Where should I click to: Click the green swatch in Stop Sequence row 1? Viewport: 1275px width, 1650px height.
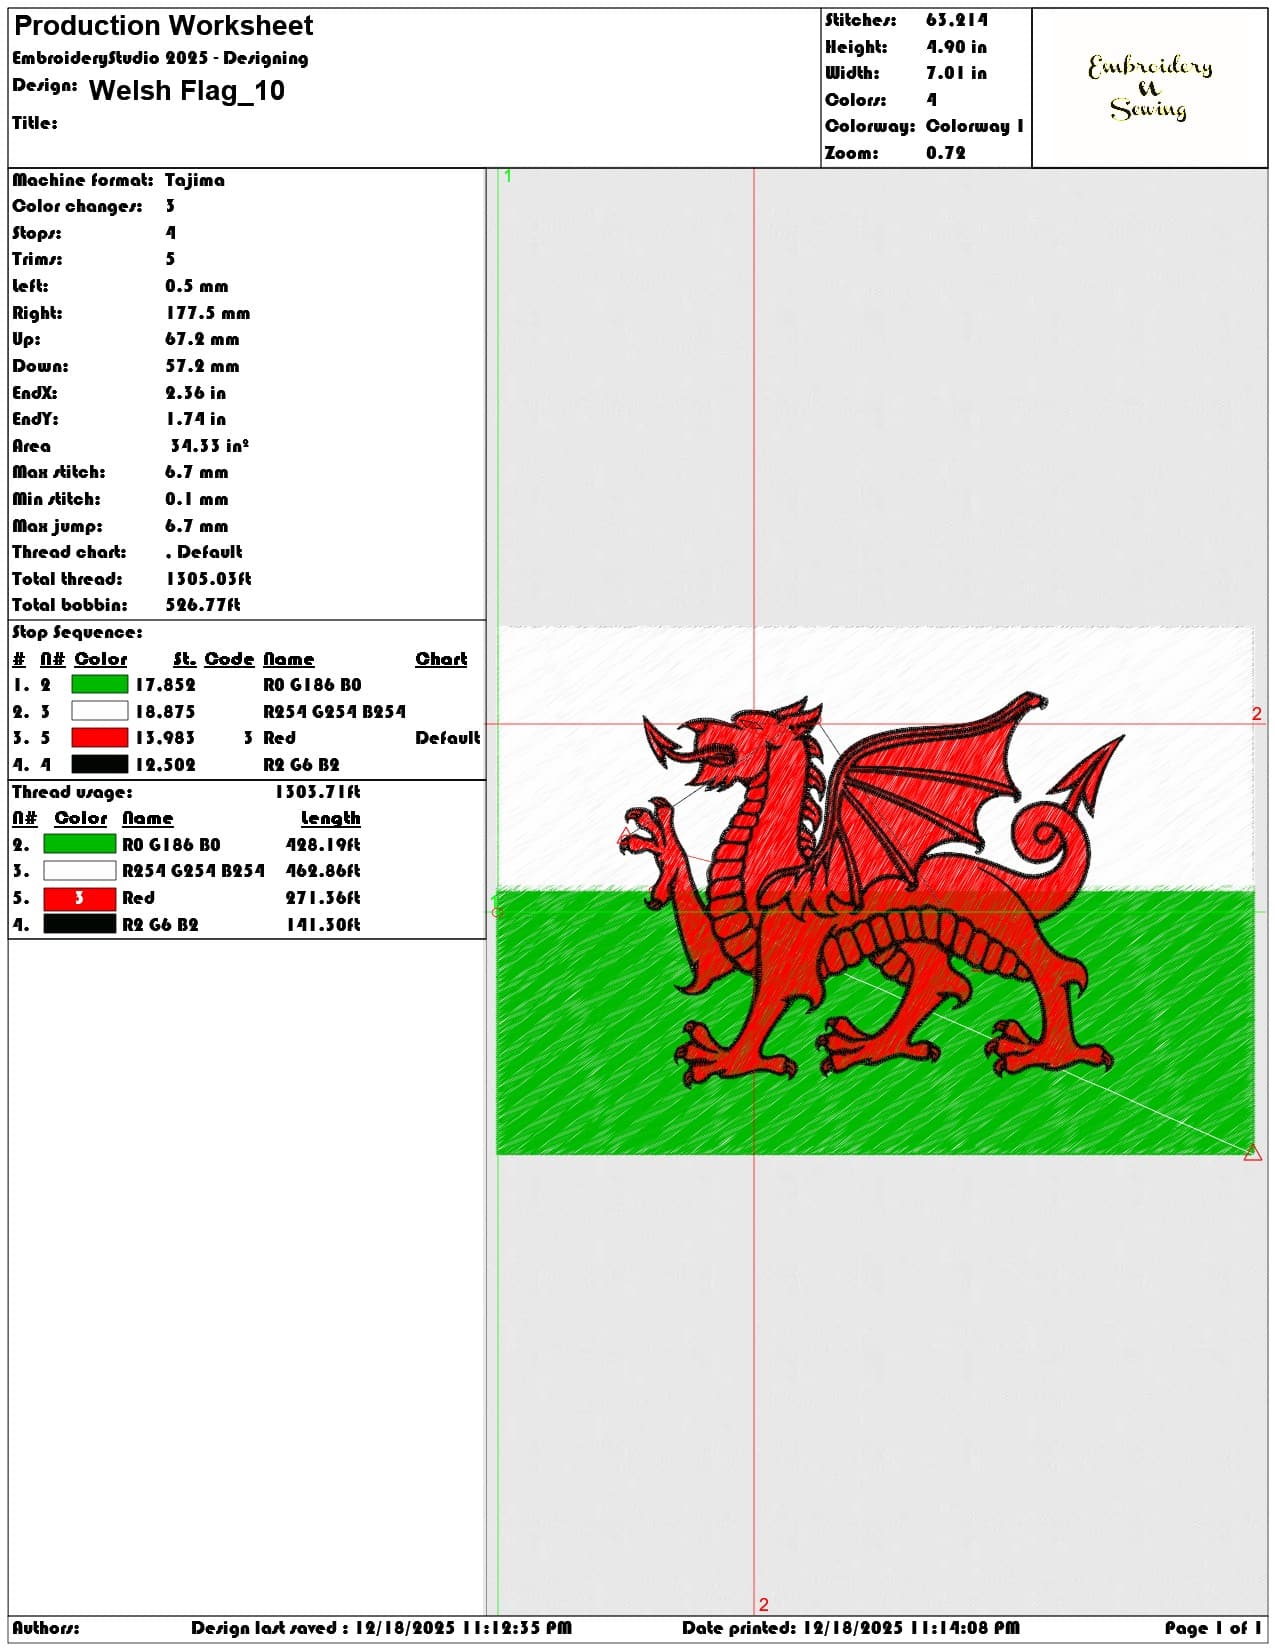pyautogui.click(x=100, y=685)
